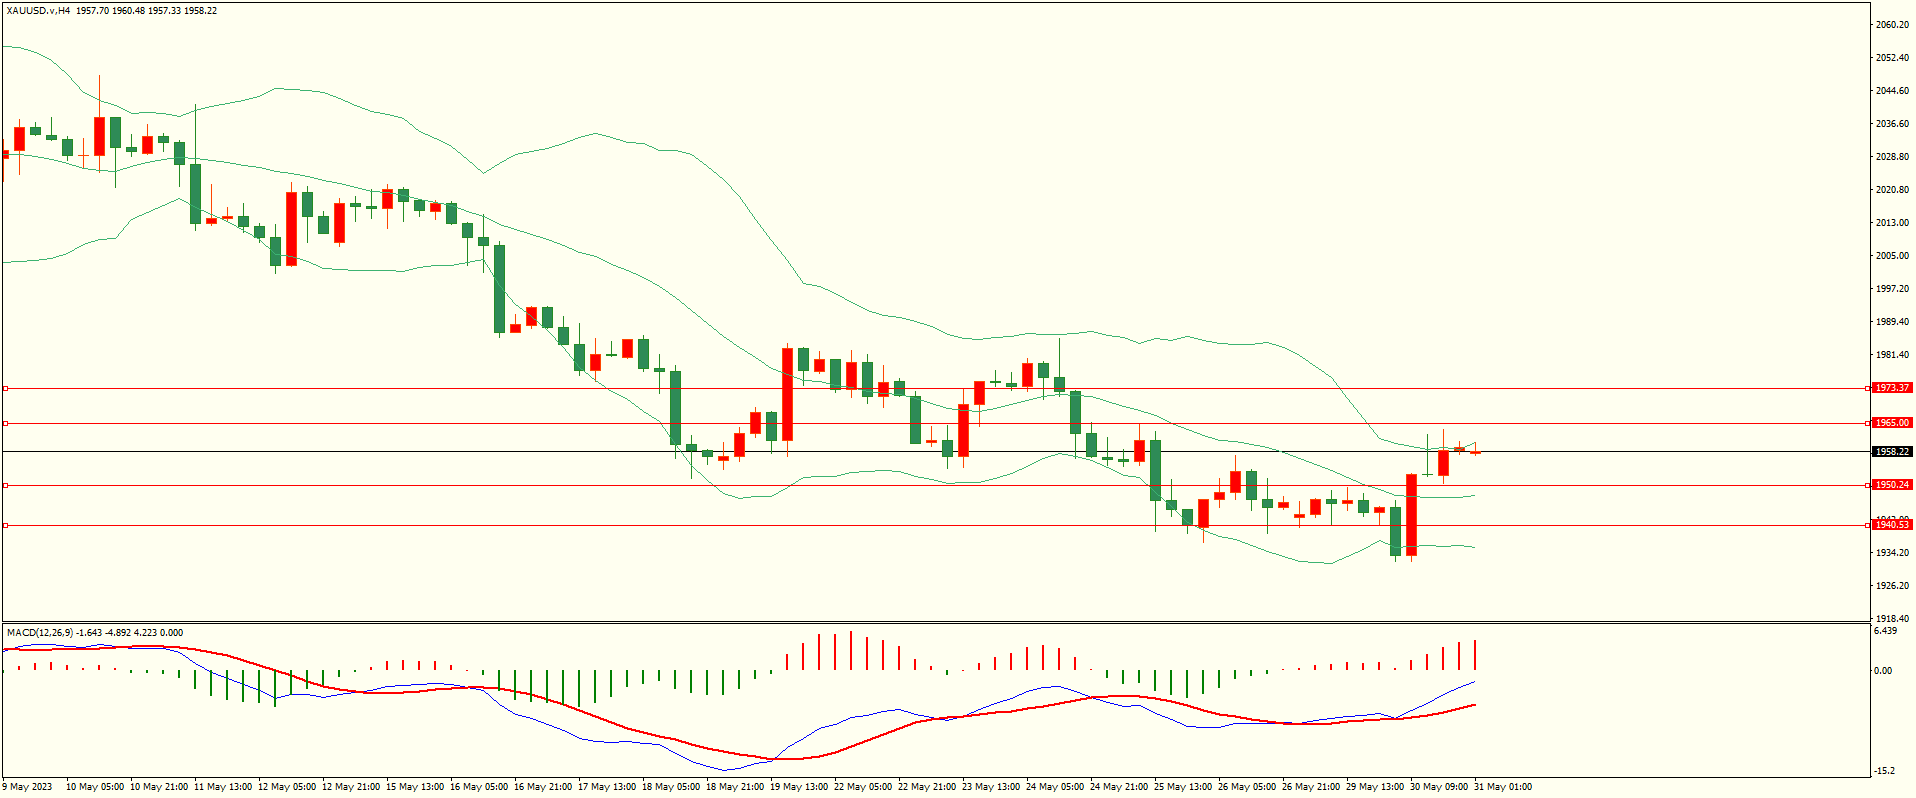Click the price axis label 1997.20
The height and width of the screenshot is (798, 1916).
coord(1892,289)
